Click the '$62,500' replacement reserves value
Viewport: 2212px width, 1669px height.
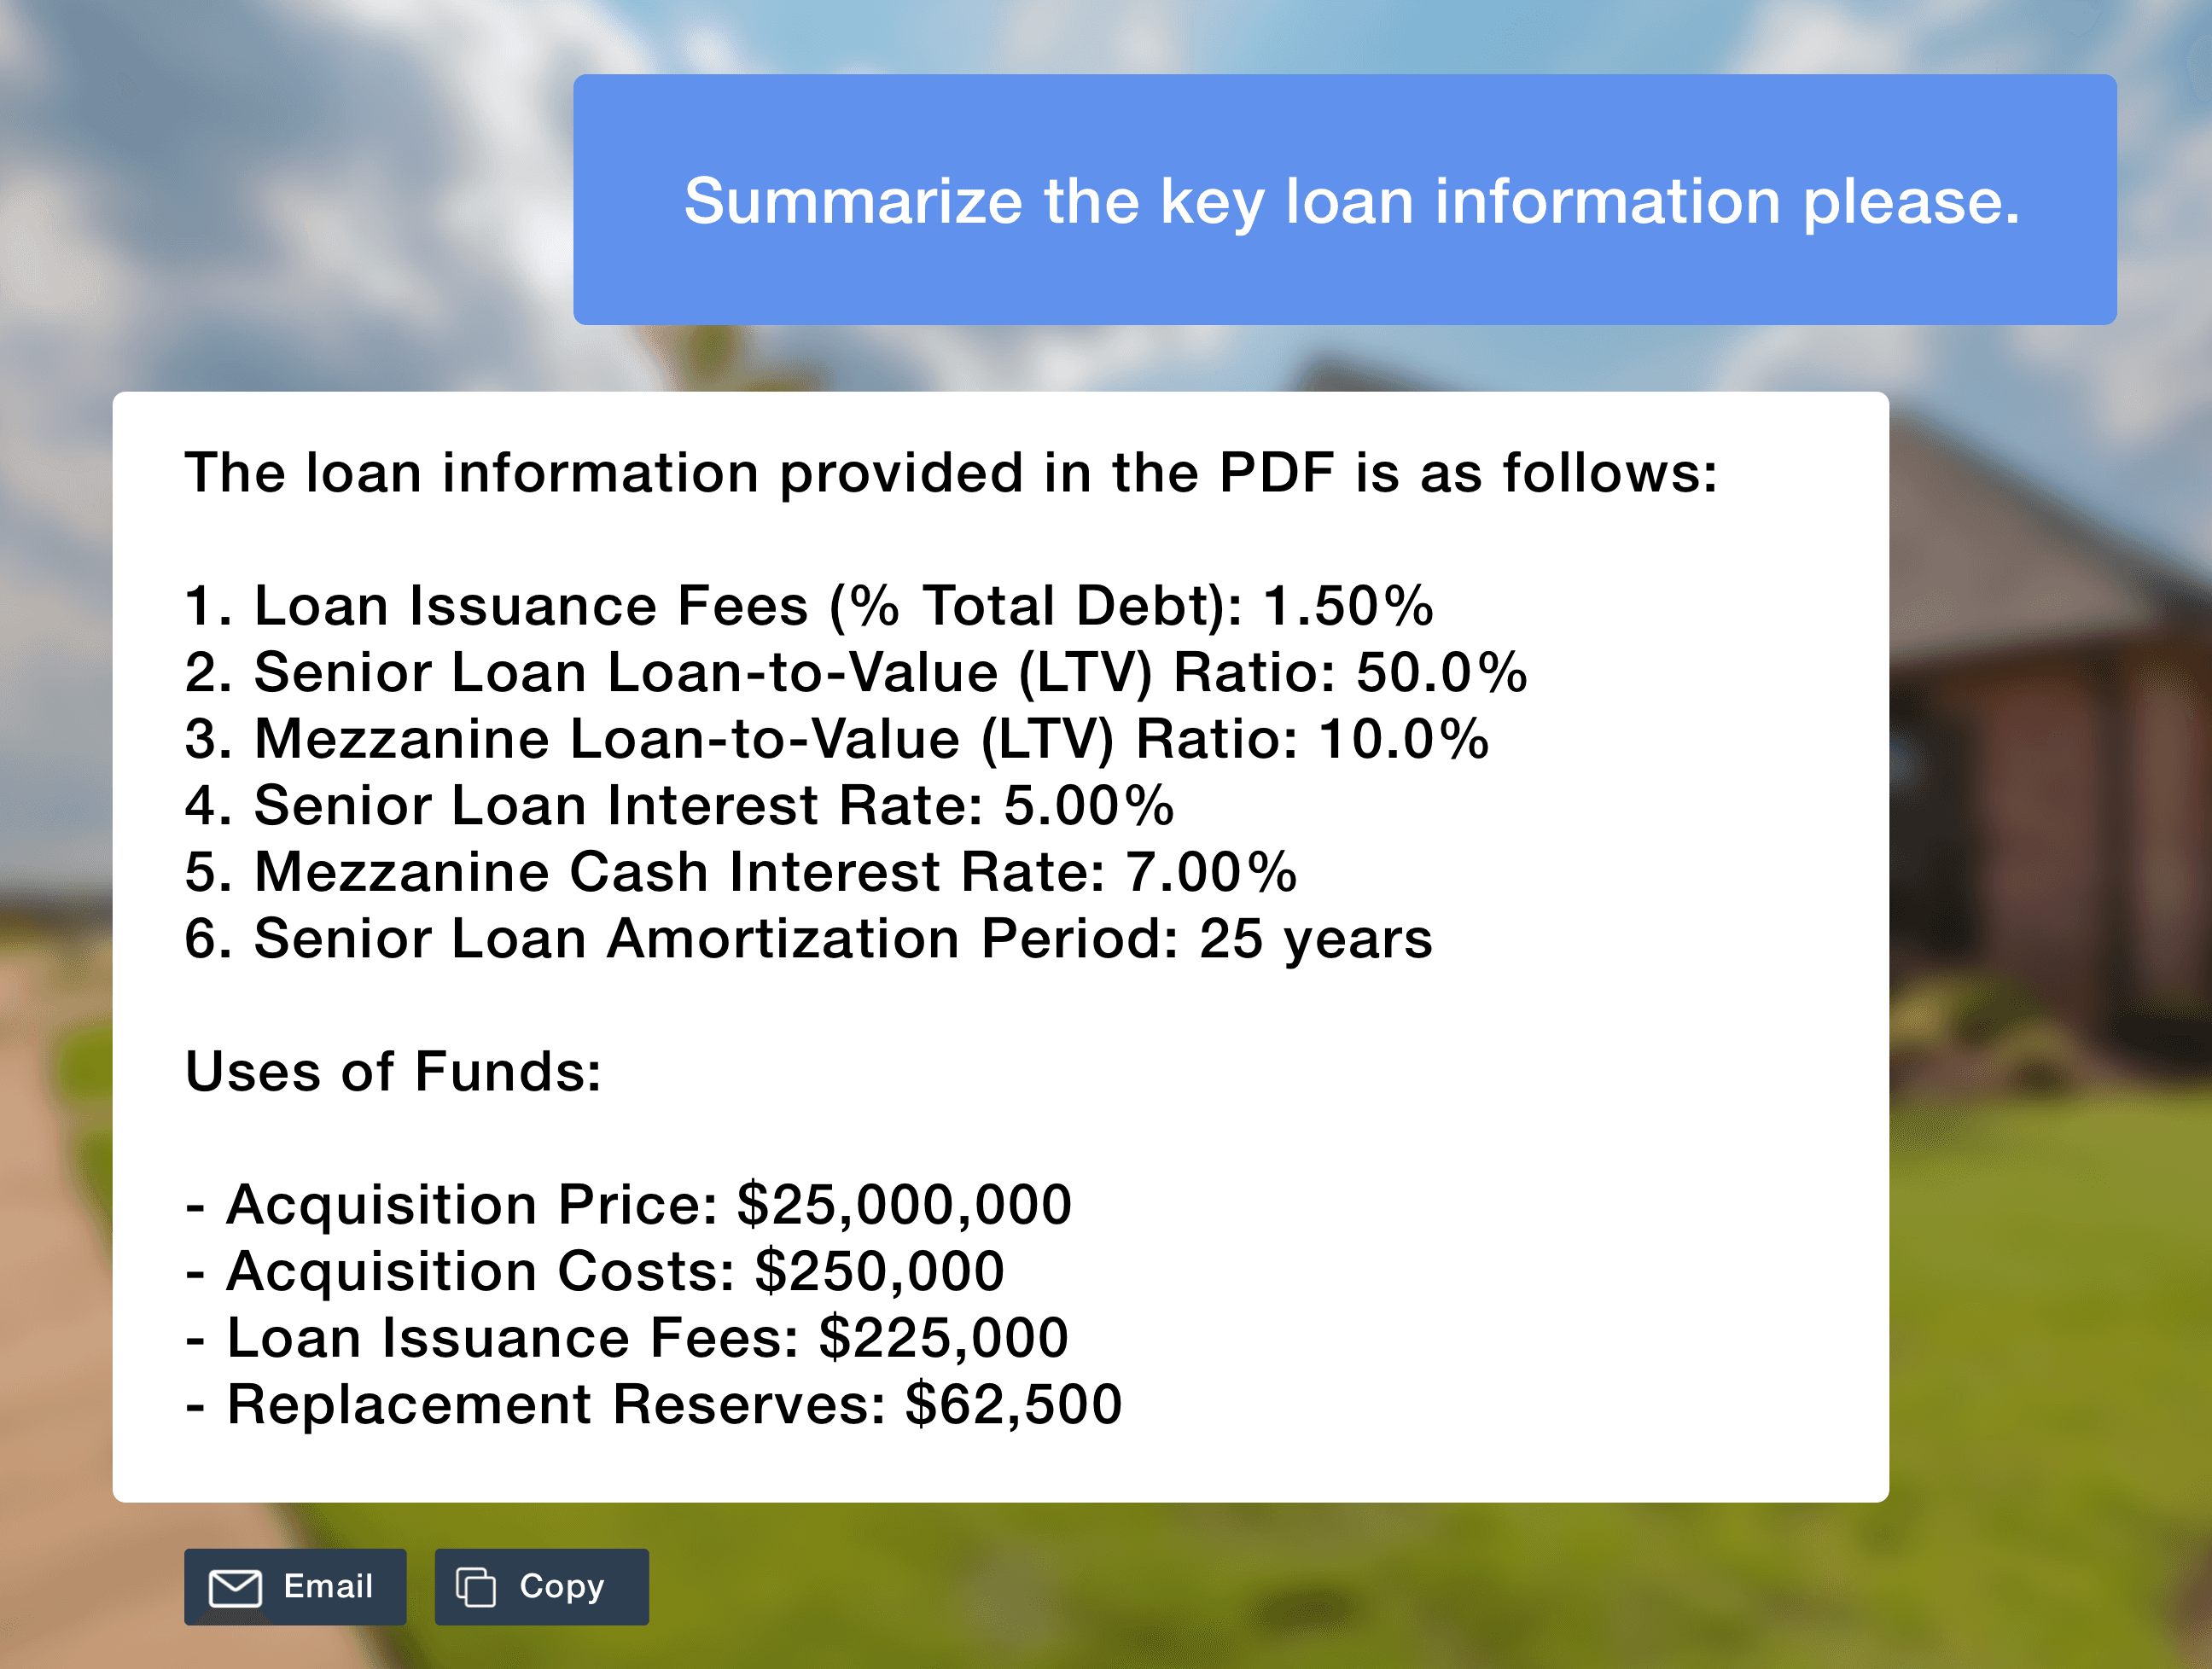1013,1405
